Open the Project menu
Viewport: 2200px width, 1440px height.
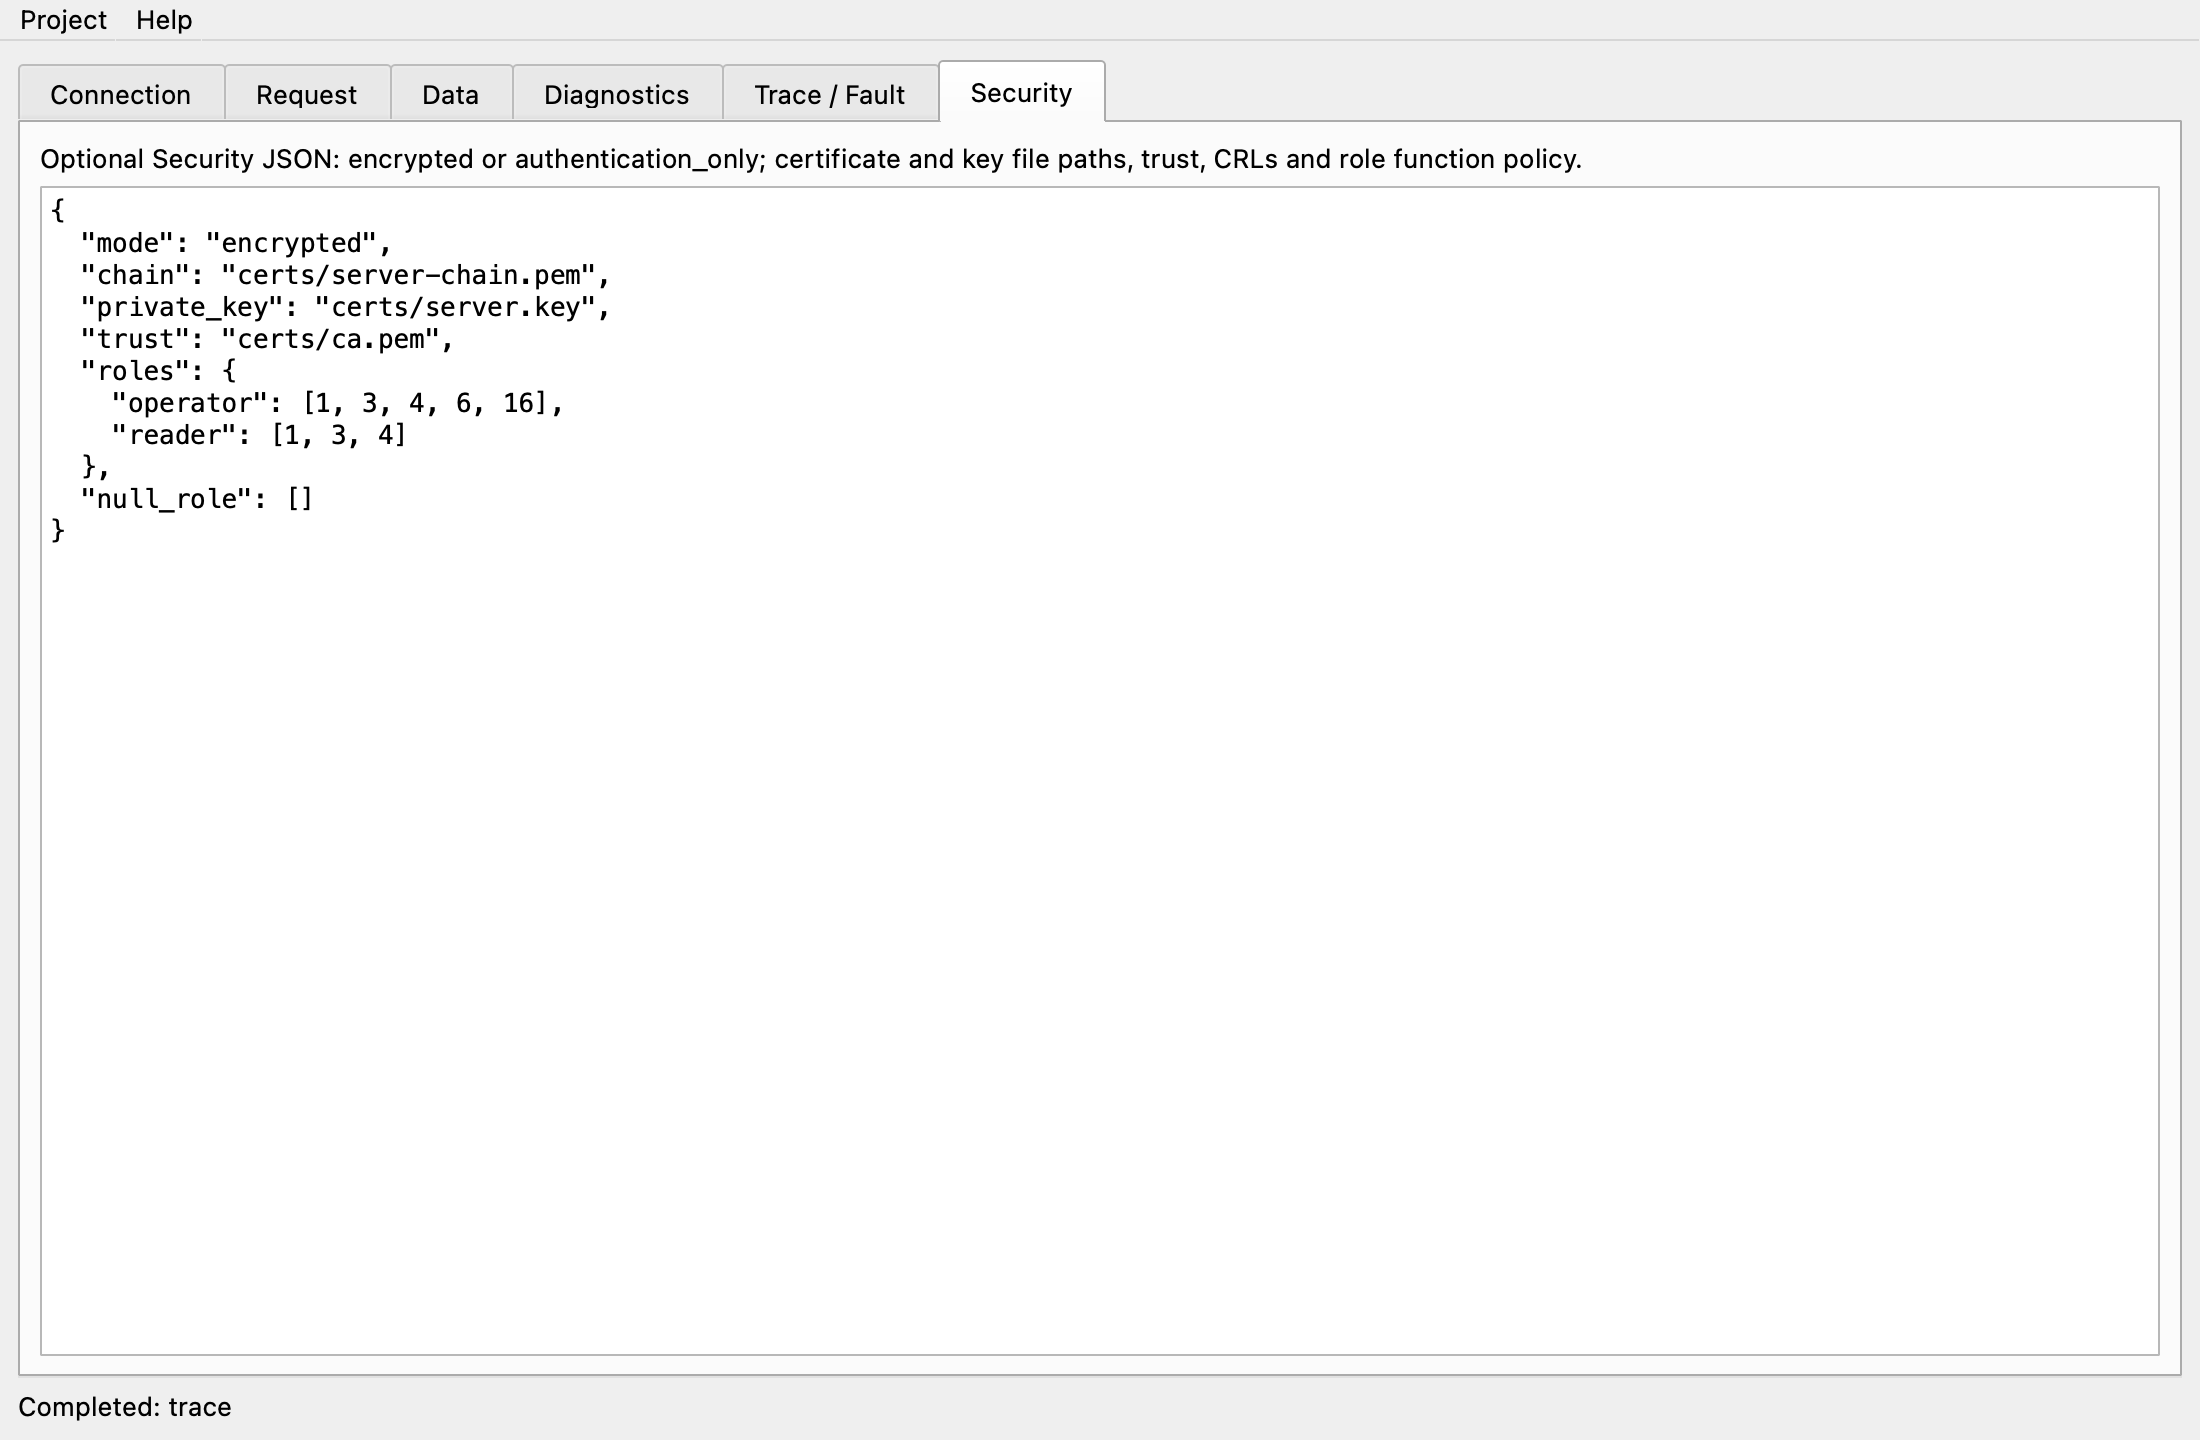[x=63, y=20]
